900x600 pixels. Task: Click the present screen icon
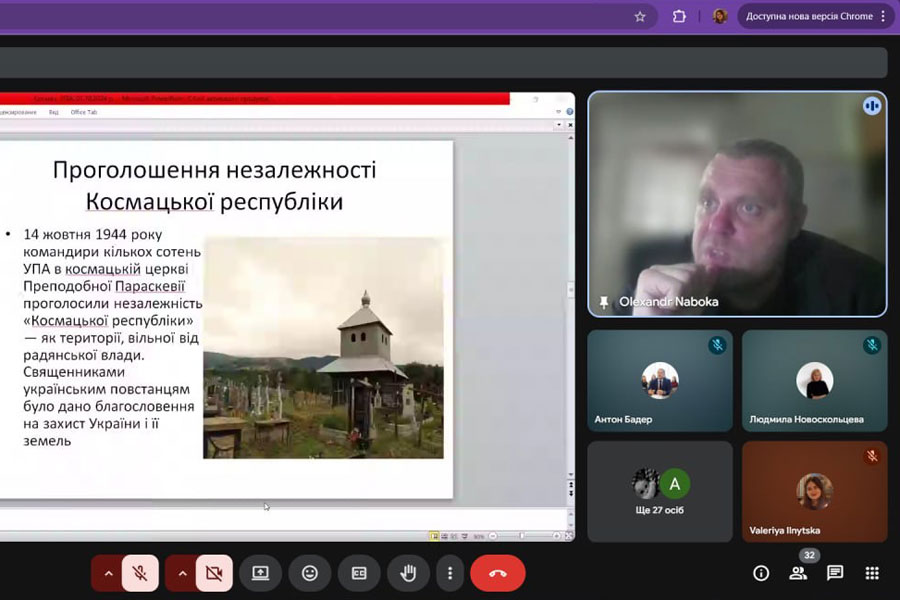click(260, 573)
